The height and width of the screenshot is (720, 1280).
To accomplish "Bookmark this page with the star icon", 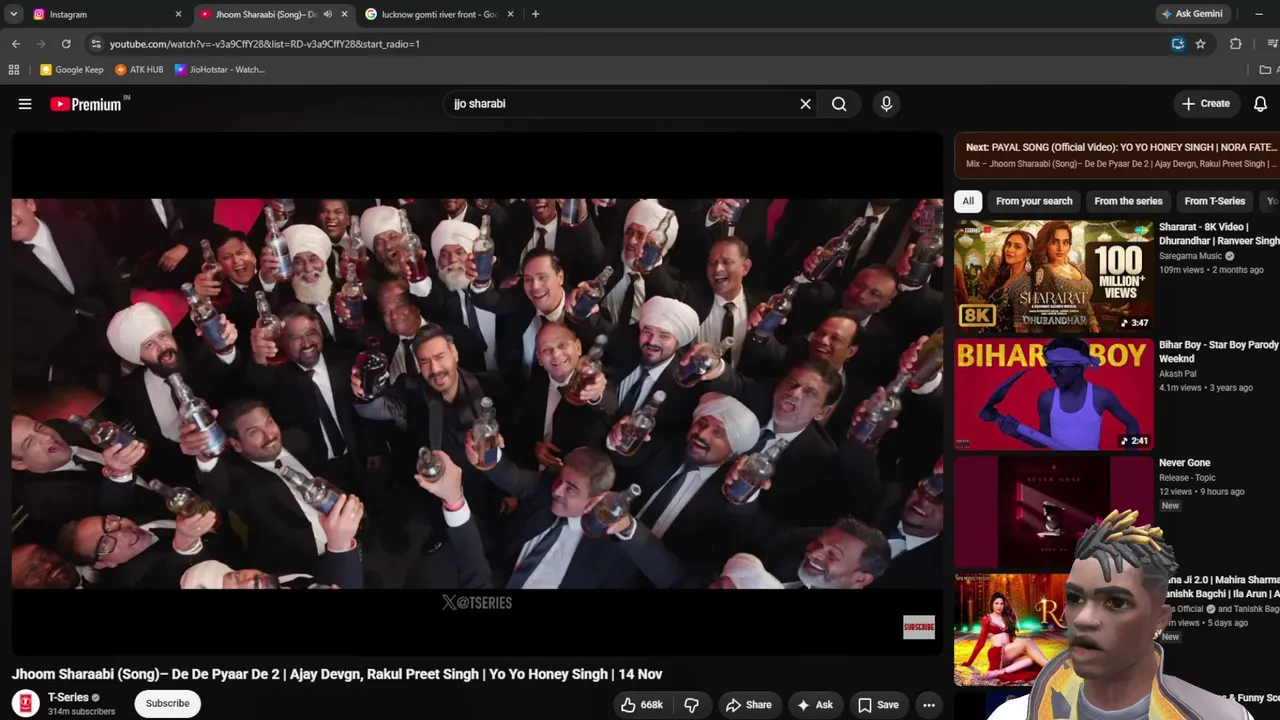I will click(1200, 44).
